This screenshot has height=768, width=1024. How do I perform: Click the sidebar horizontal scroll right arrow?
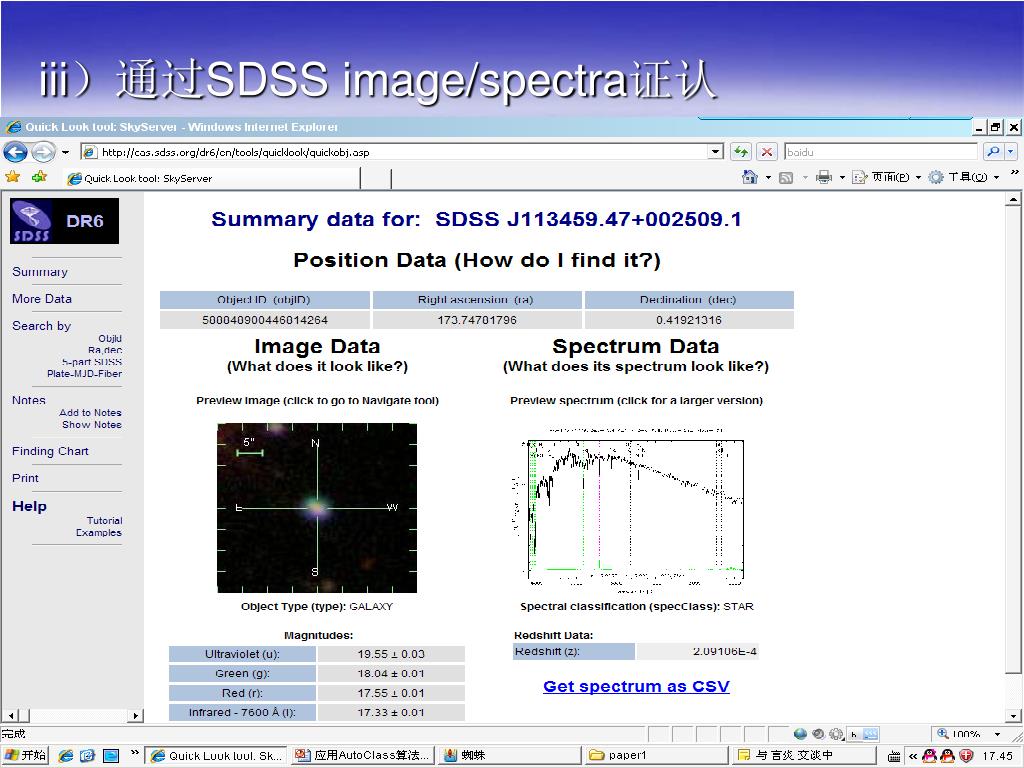(x=135, y=716)
